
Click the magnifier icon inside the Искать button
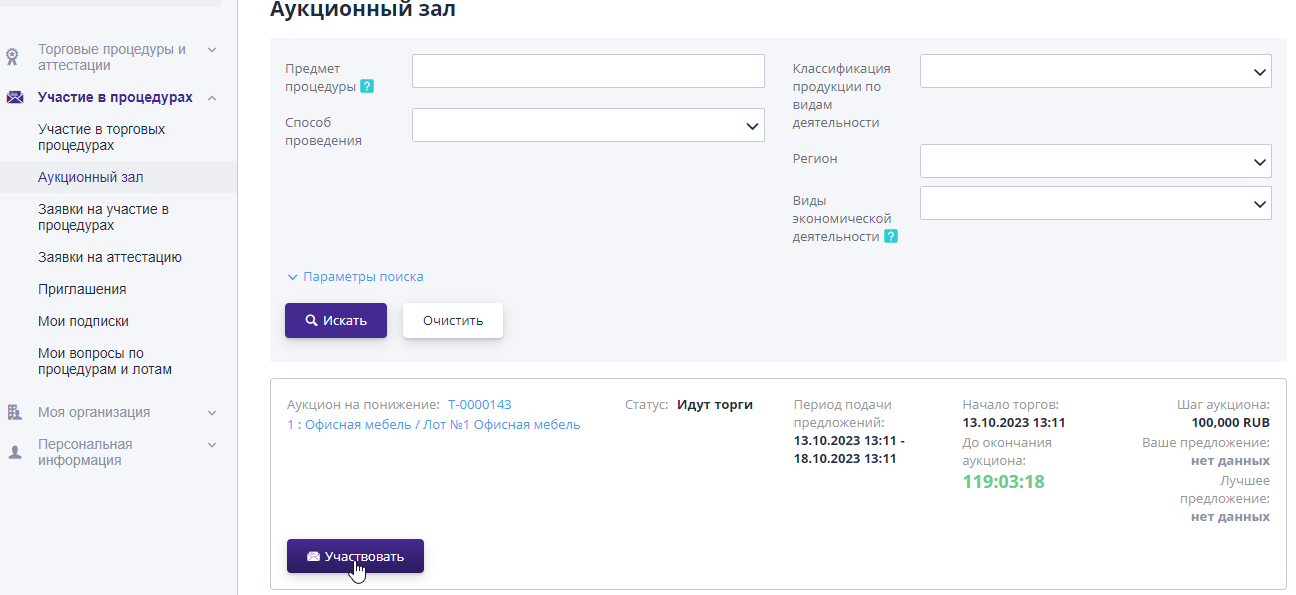[314, 320]
